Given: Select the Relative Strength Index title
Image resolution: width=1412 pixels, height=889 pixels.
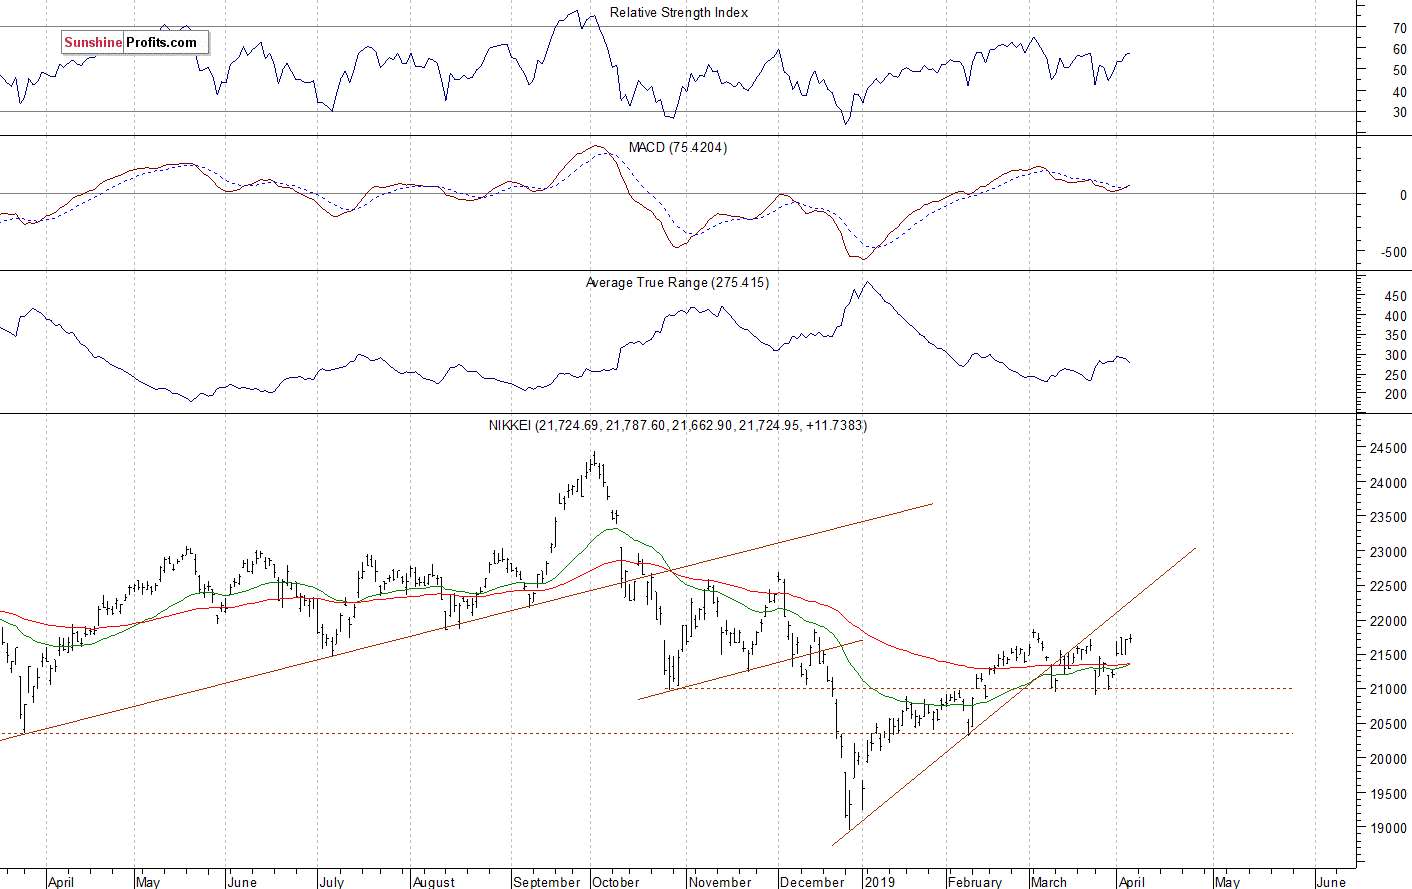Looking at the screenshot, I should tap(679, 13).
